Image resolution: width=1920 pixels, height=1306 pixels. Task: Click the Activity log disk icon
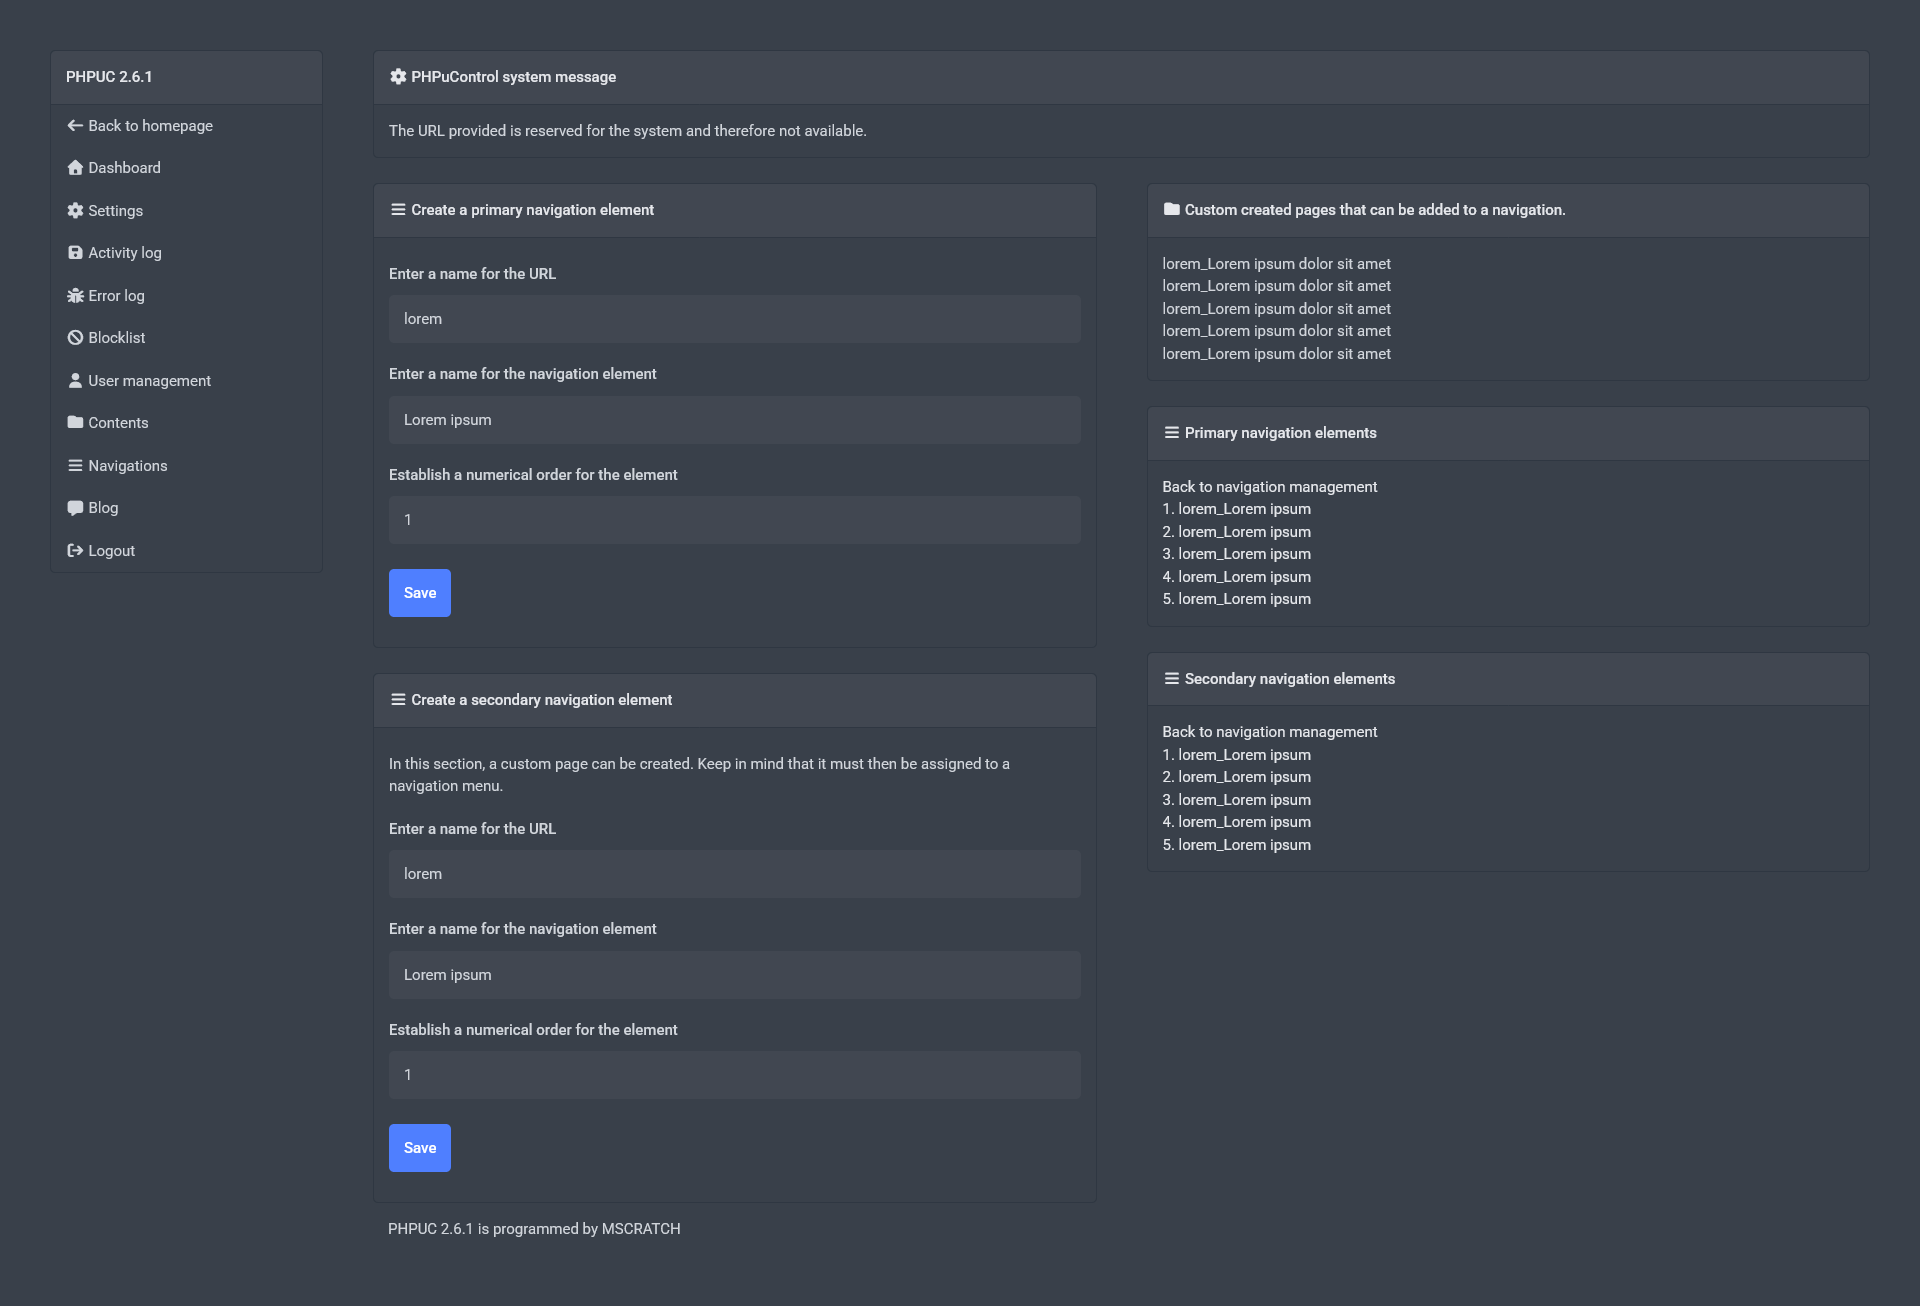point(75,253)
